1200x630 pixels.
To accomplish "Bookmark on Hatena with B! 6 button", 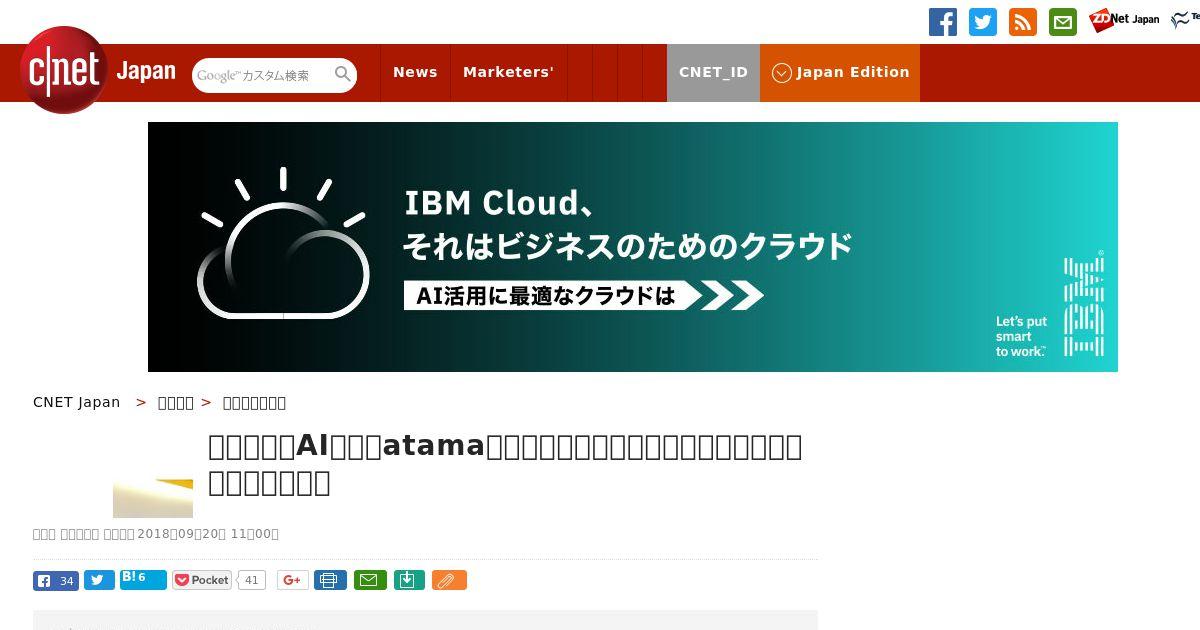I will [x=143, y=579].
